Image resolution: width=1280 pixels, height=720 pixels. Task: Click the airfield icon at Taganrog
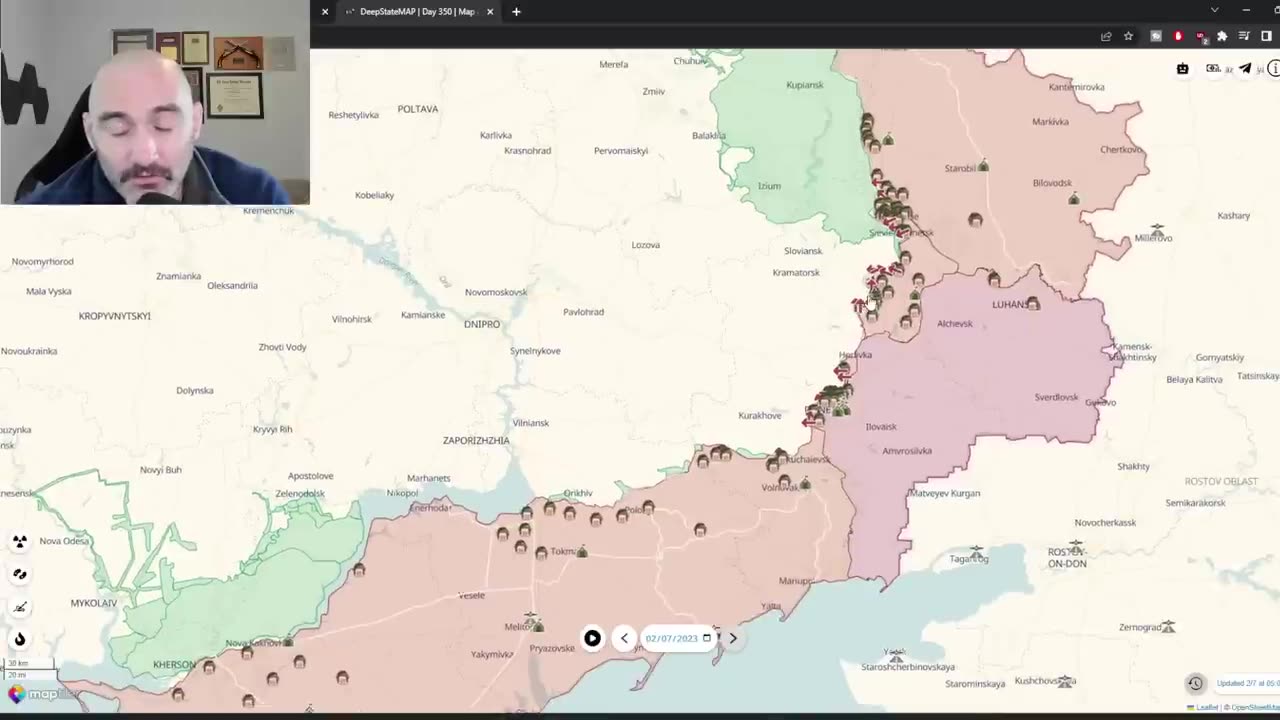coord(977,552)
